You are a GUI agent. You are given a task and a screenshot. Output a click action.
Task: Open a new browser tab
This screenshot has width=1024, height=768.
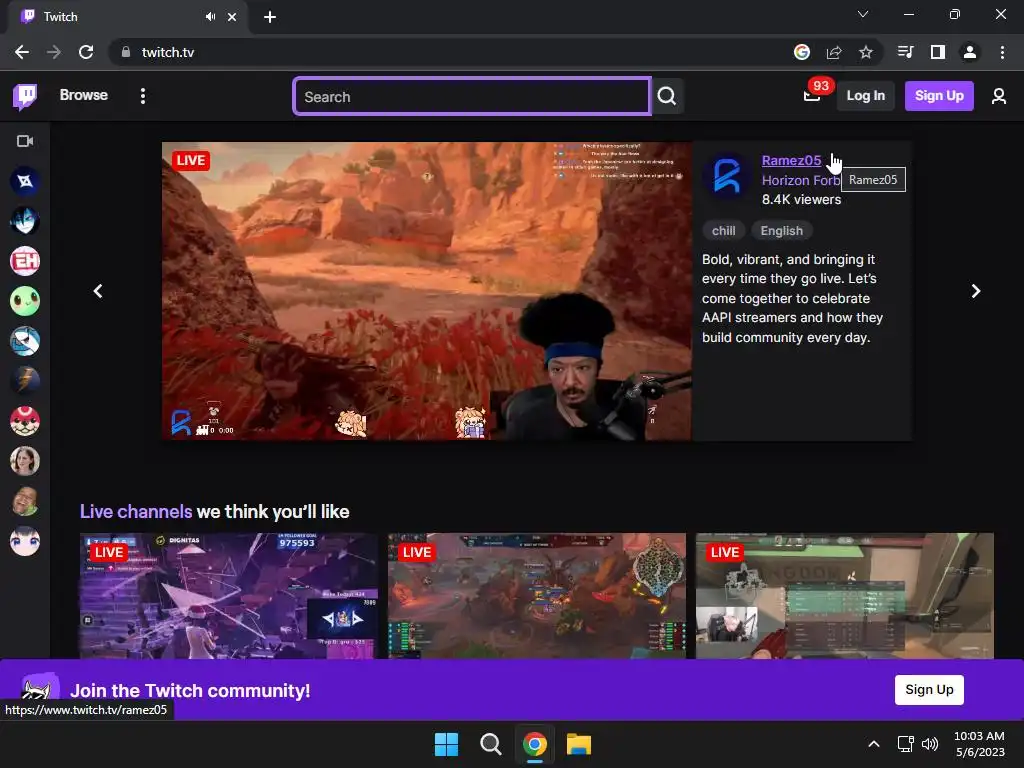click(x=270, y=17)
